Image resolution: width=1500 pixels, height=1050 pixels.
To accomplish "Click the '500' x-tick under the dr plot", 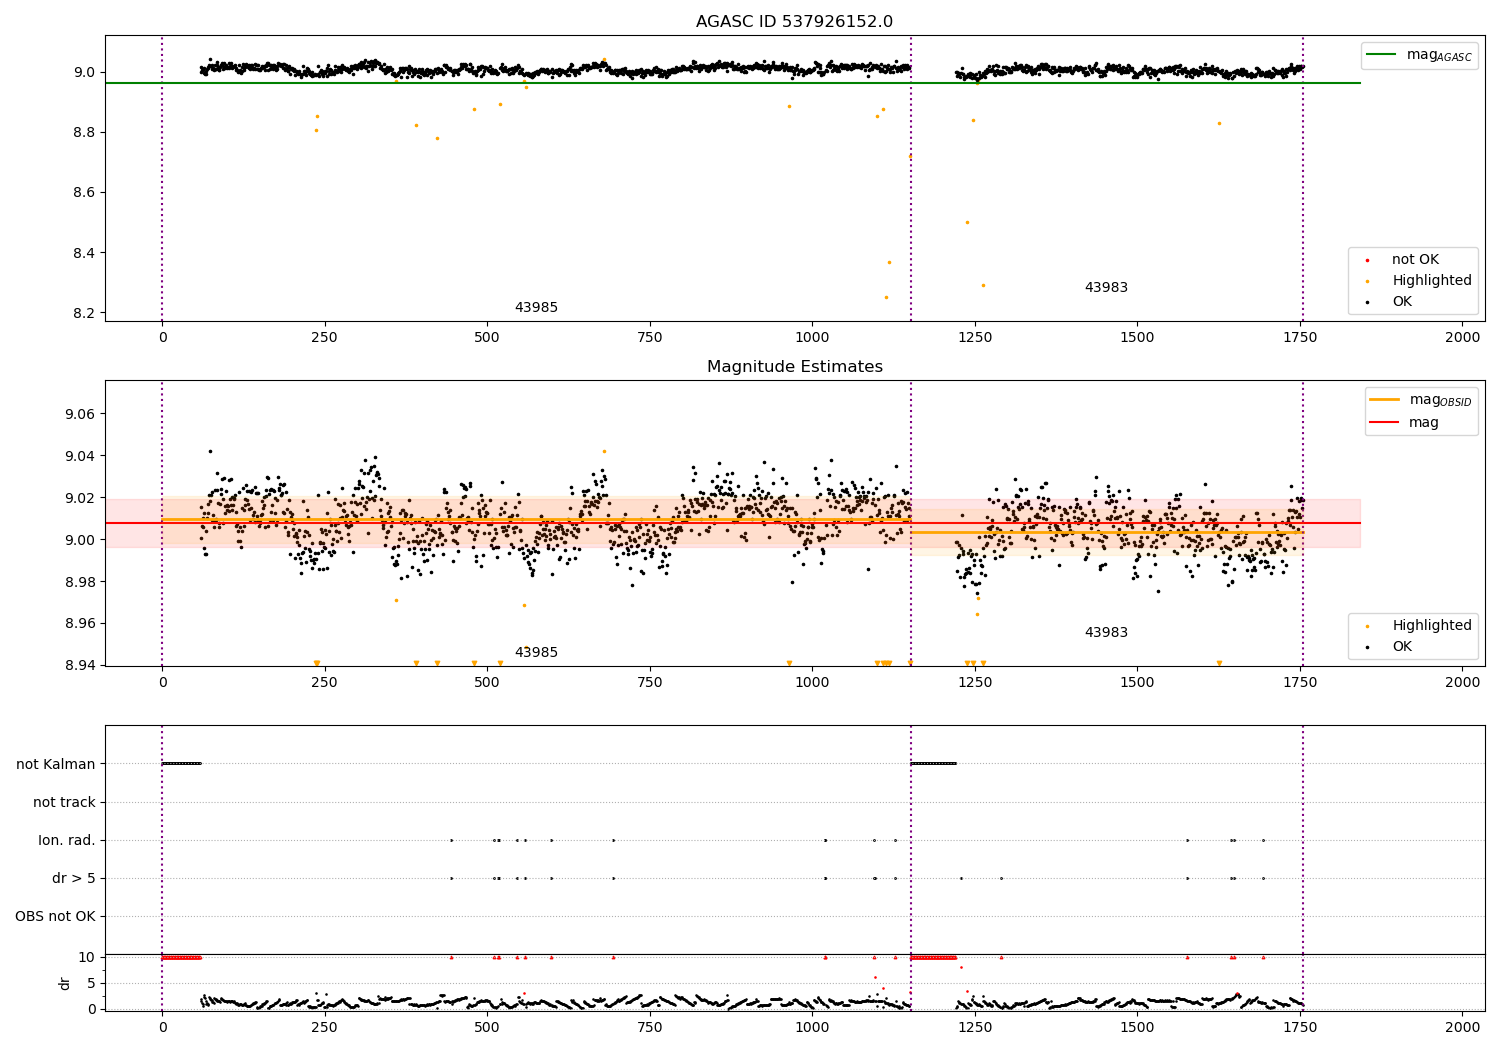I will pyautogui.click(x=487, y=1027).
